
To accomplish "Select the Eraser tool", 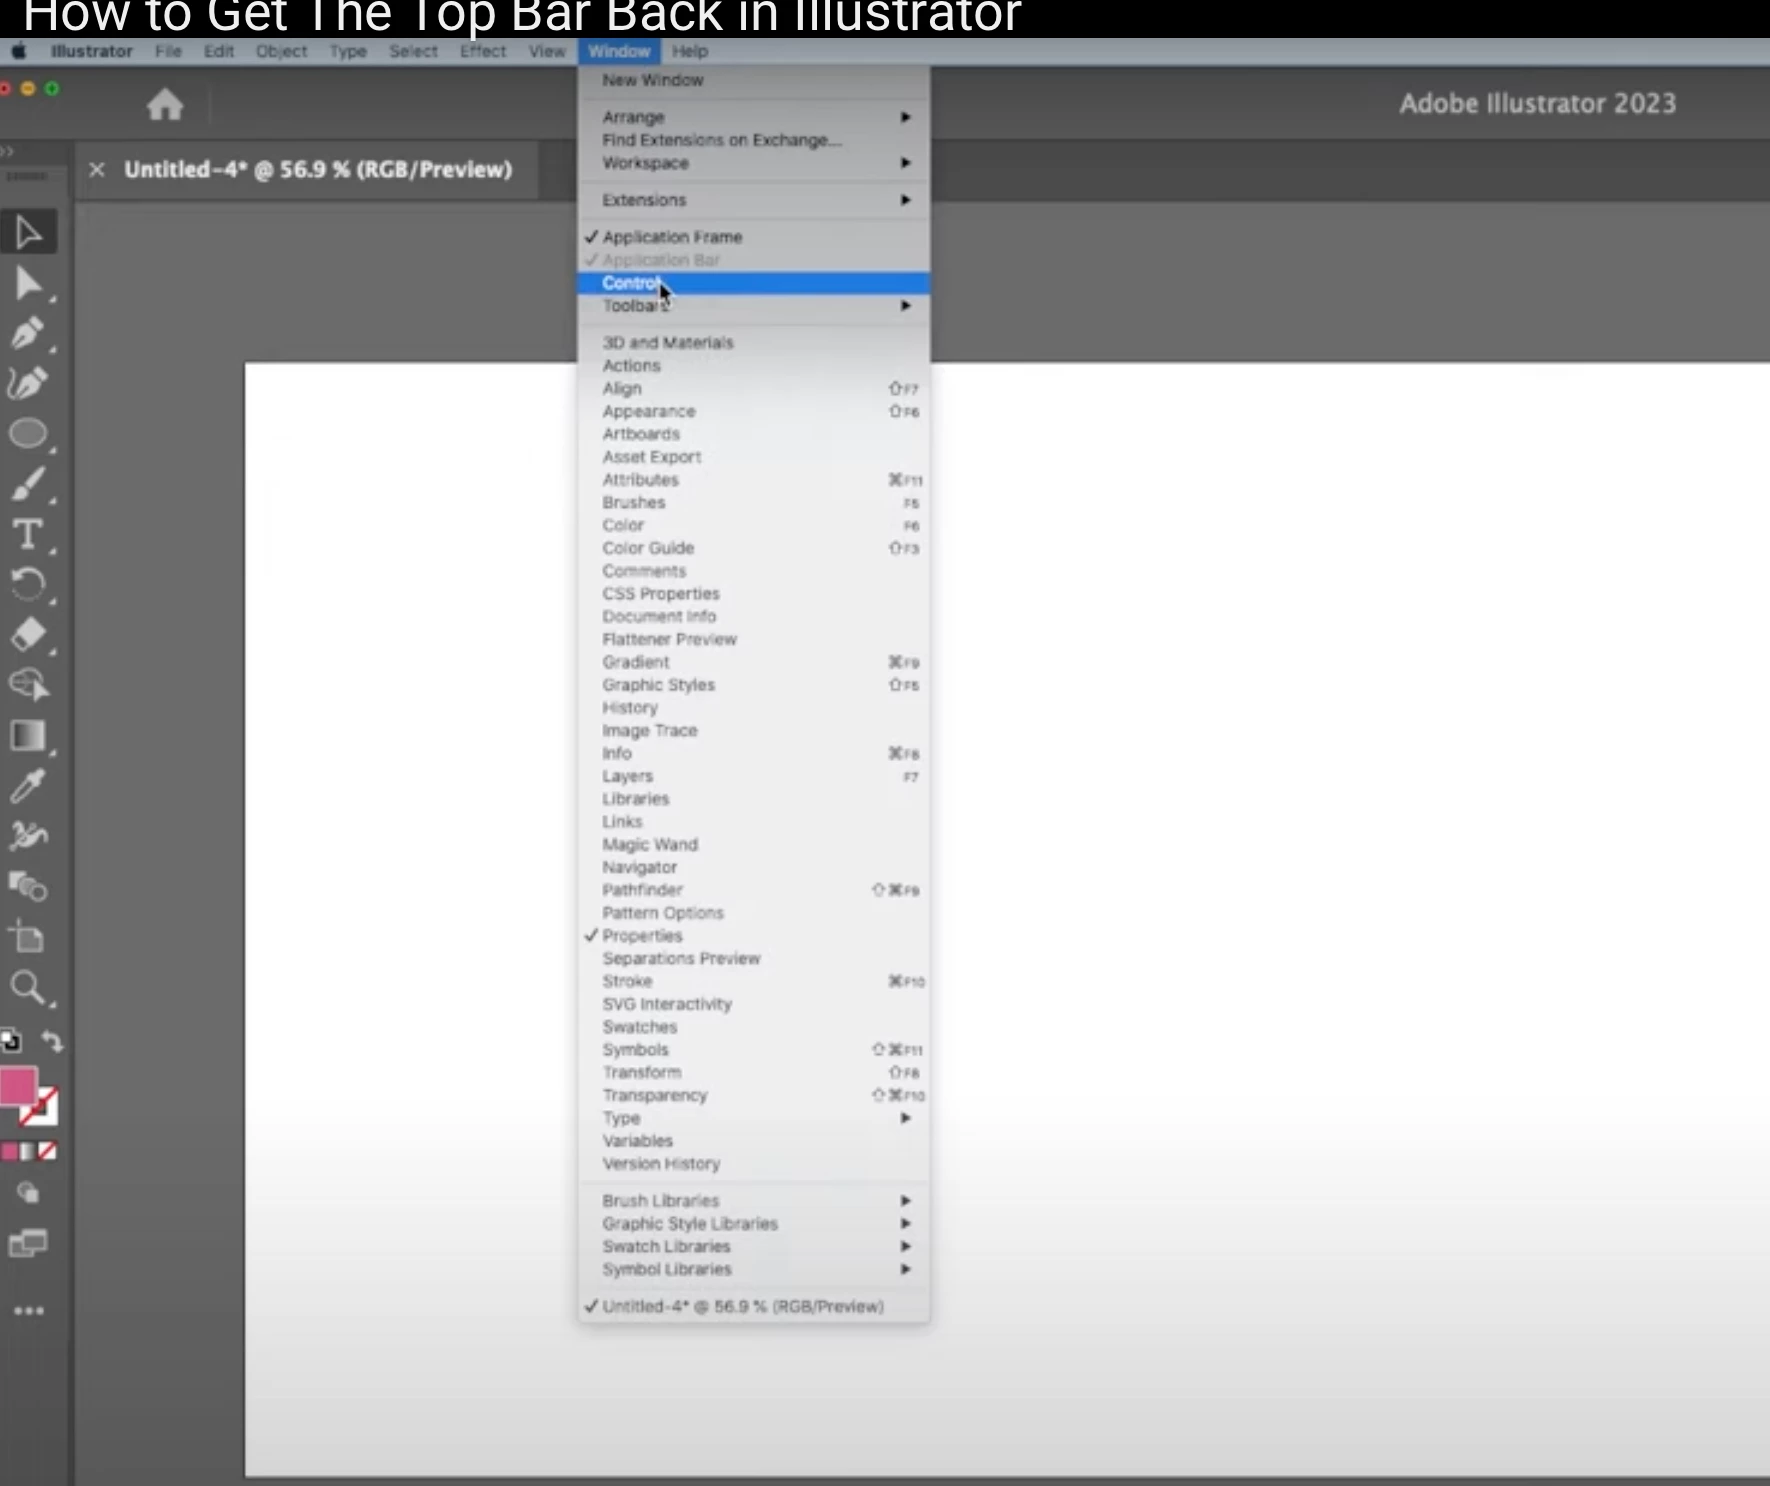I will [x=28, y=635].
